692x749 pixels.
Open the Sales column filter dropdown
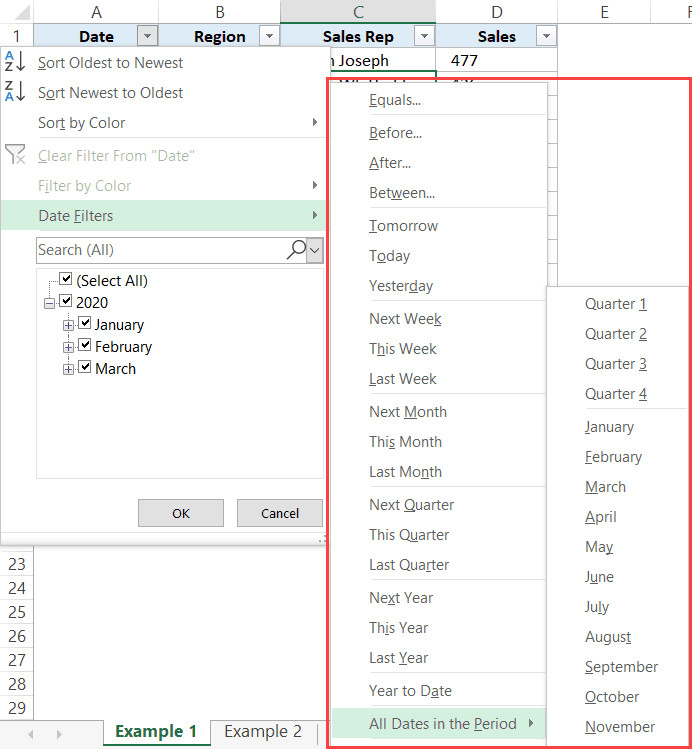546,36
